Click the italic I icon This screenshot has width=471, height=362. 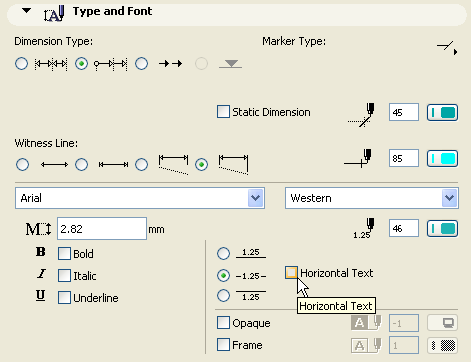(x=41, y=274)
